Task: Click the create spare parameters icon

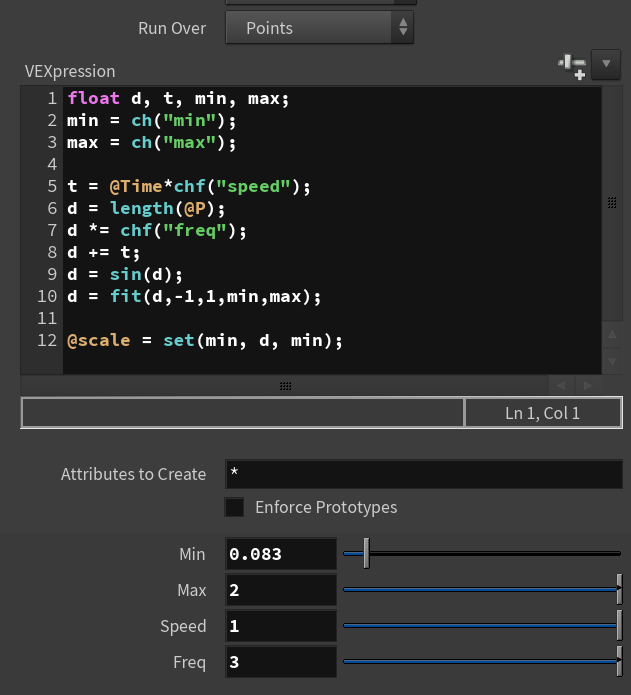Action: tap(573, 66)
